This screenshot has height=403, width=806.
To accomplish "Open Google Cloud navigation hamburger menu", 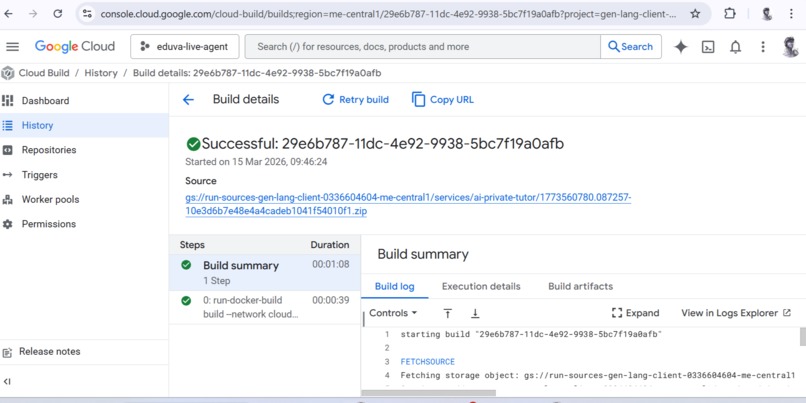I will [12, 47].
